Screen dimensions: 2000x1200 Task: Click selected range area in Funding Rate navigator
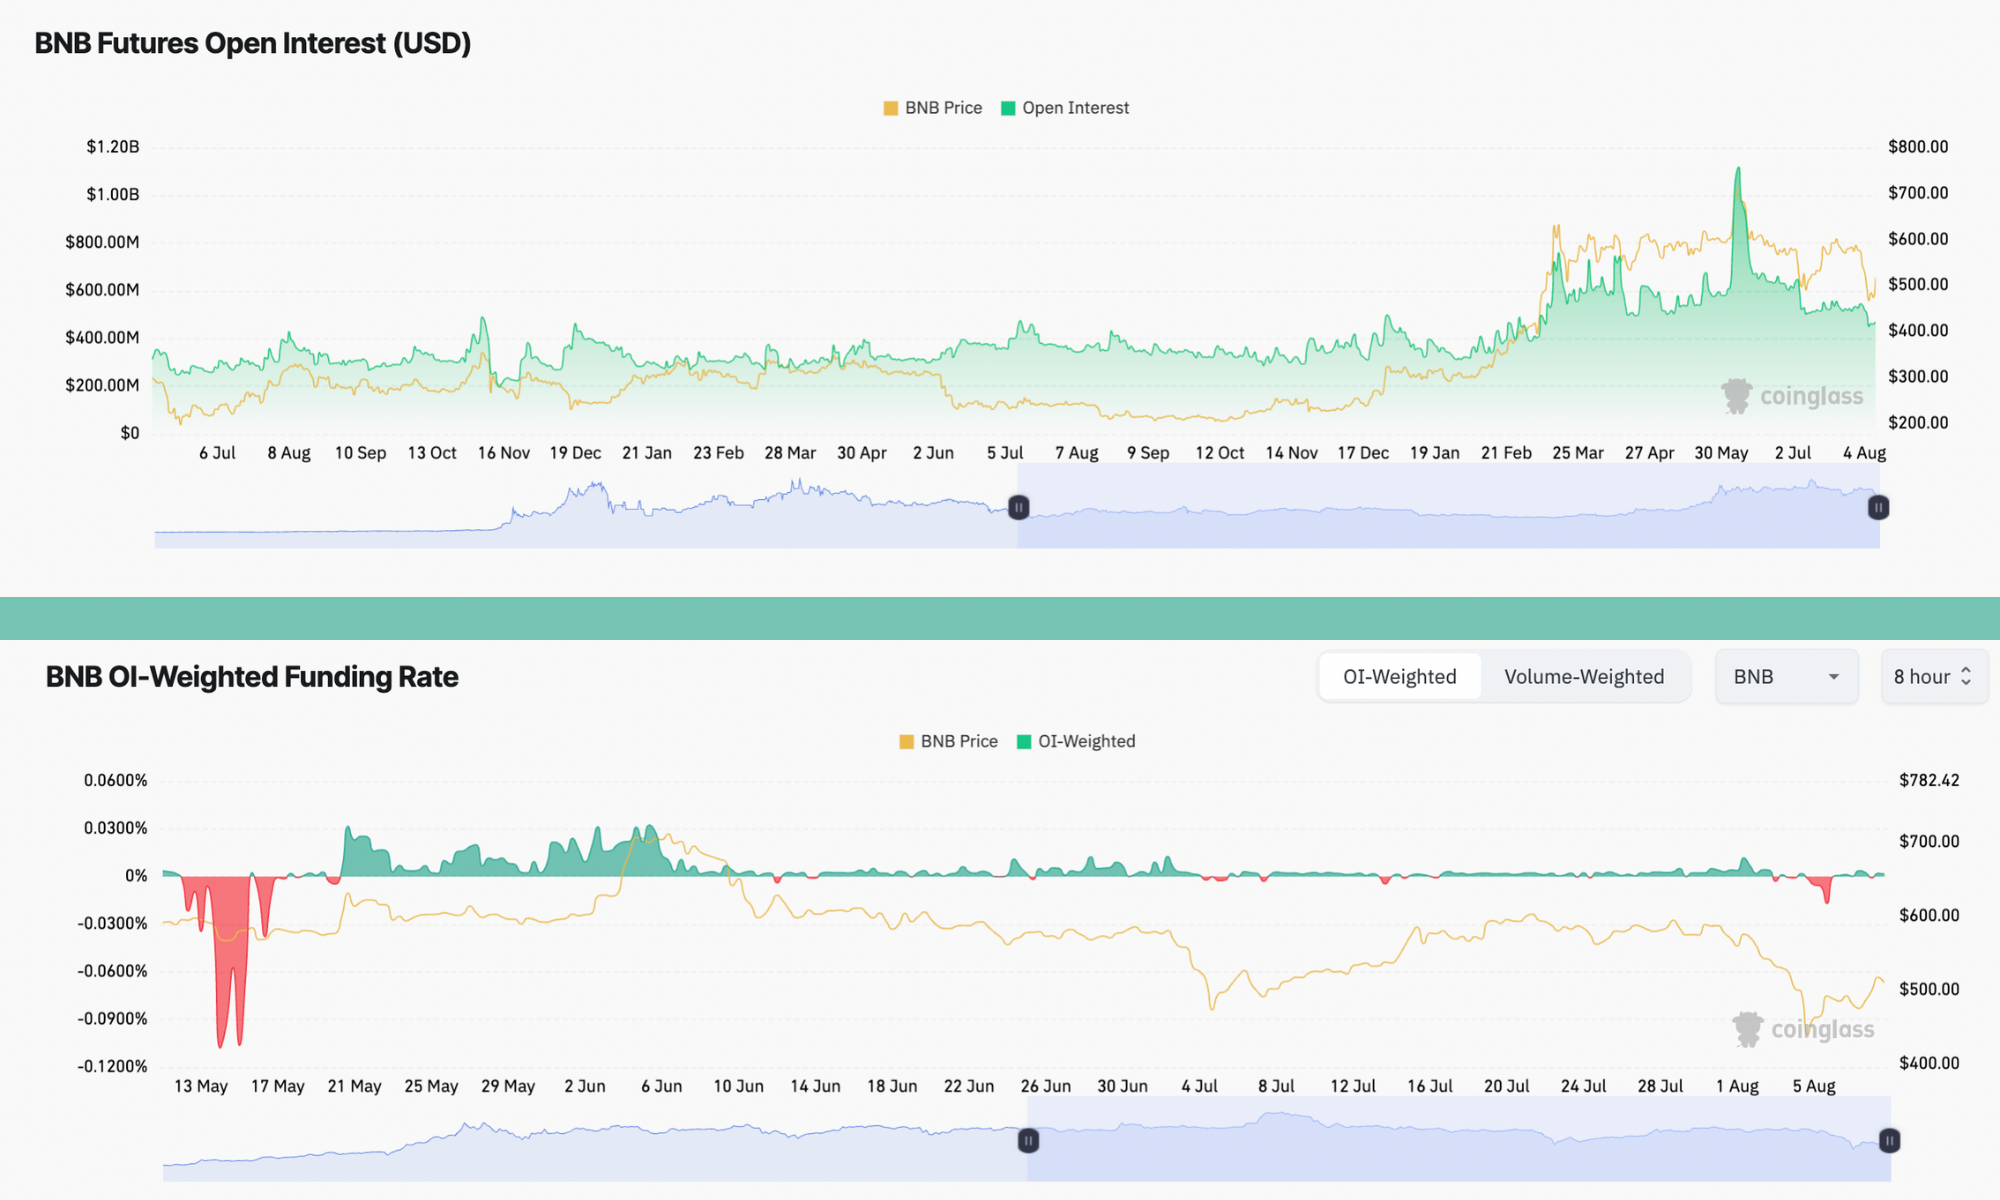1458,1140
